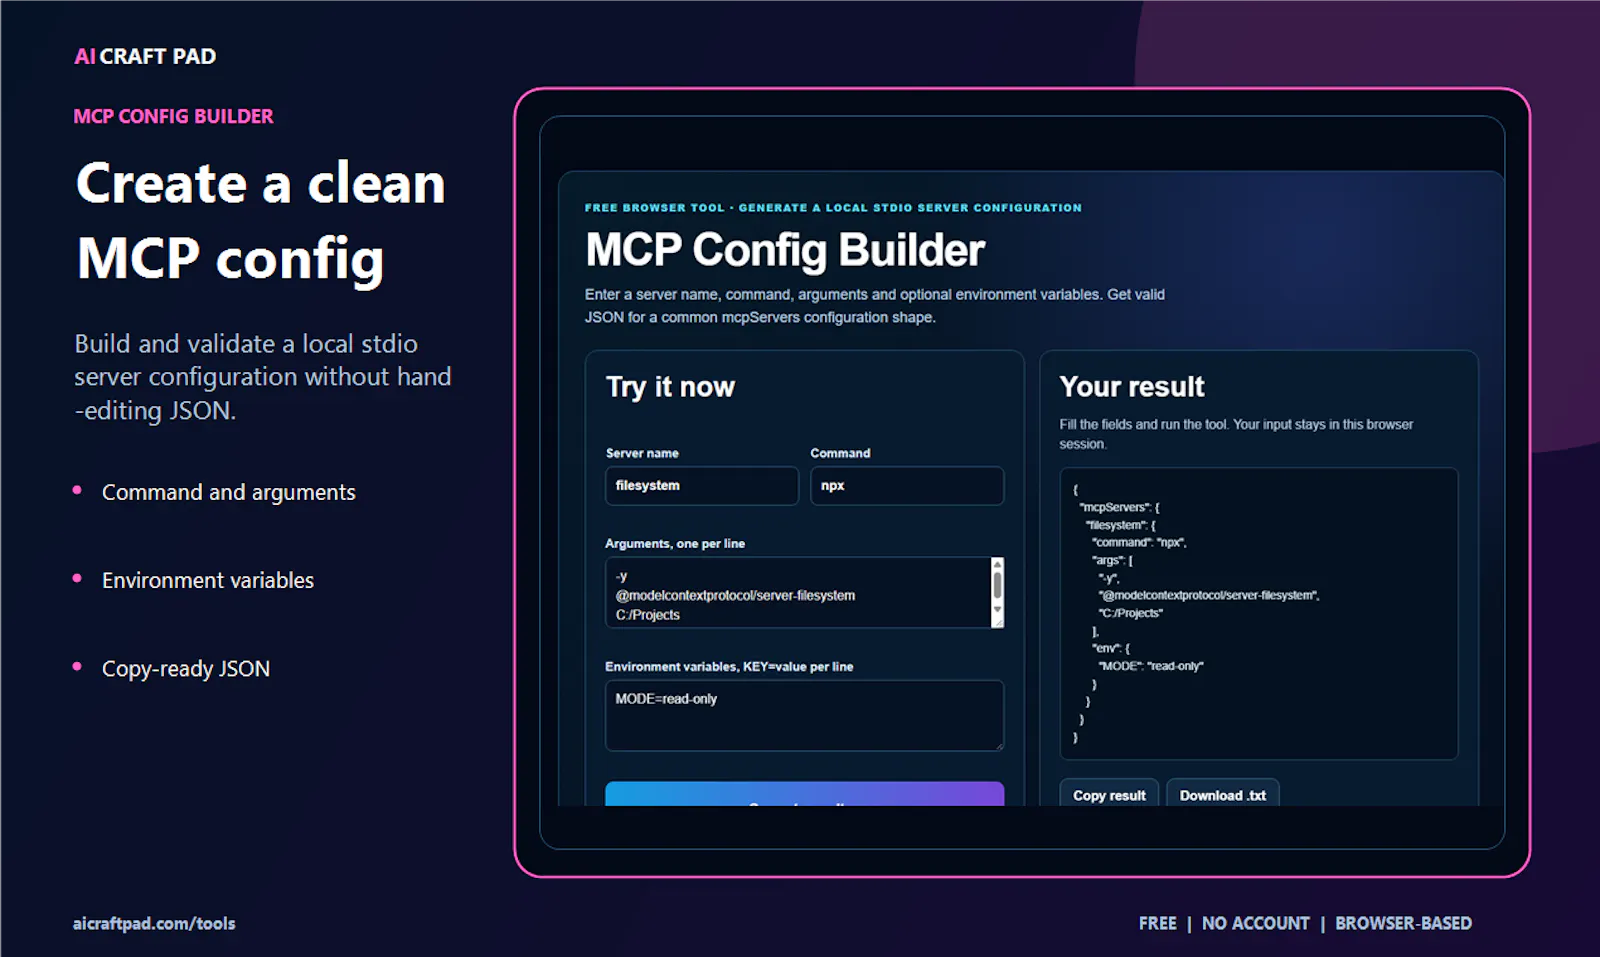The width and height of the screenshot is (1600, 957).
Task: Click the FREE footer text
Action: tap(1157, 923)
